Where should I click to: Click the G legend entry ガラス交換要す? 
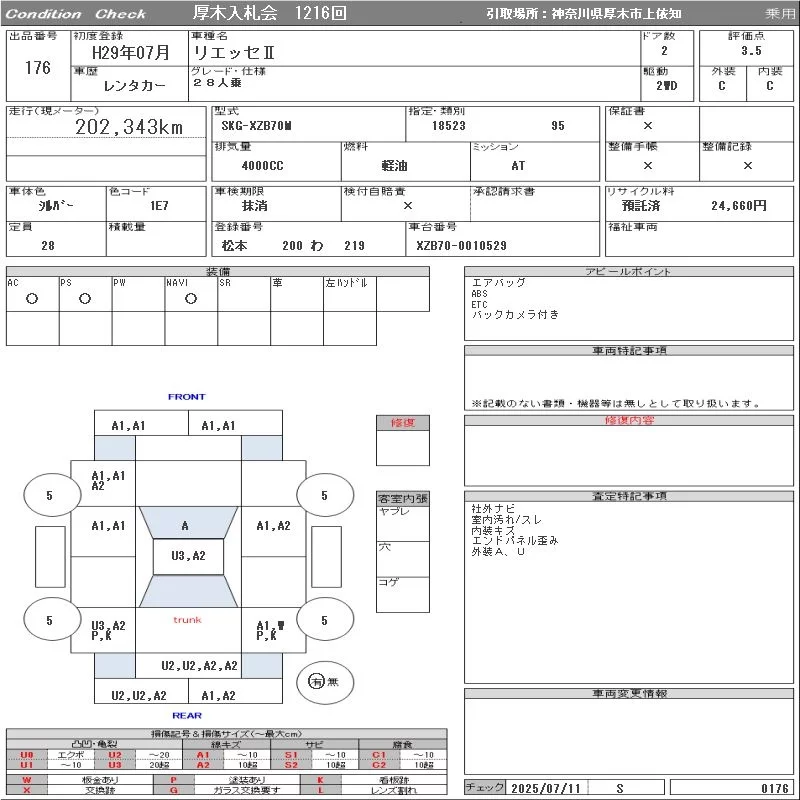pos(247,790)
